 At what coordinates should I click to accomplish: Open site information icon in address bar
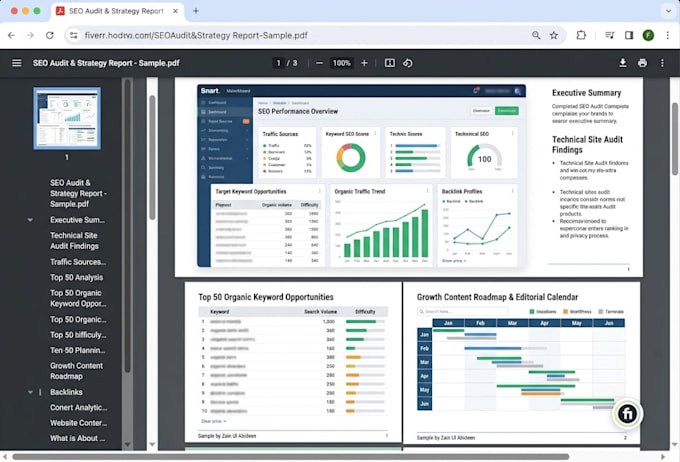[x=74, y=36]
